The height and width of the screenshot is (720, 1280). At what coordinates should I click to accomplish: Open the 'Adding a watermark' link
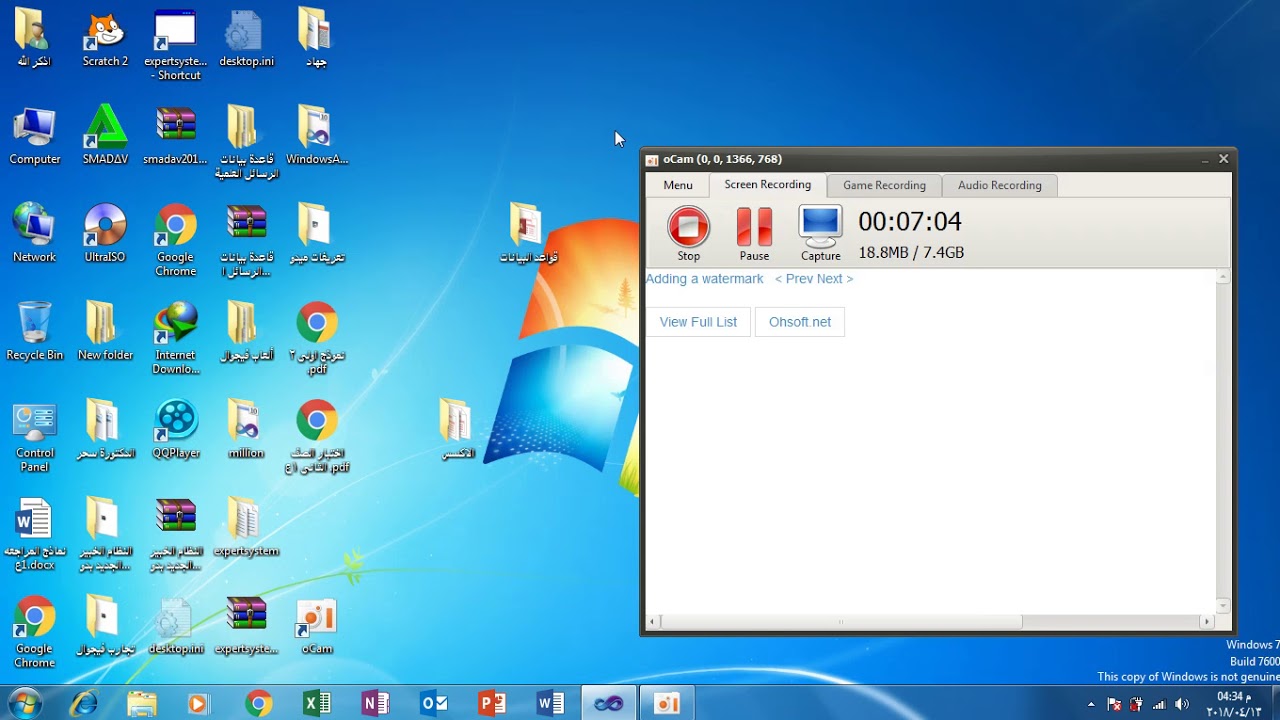point(704,279)
